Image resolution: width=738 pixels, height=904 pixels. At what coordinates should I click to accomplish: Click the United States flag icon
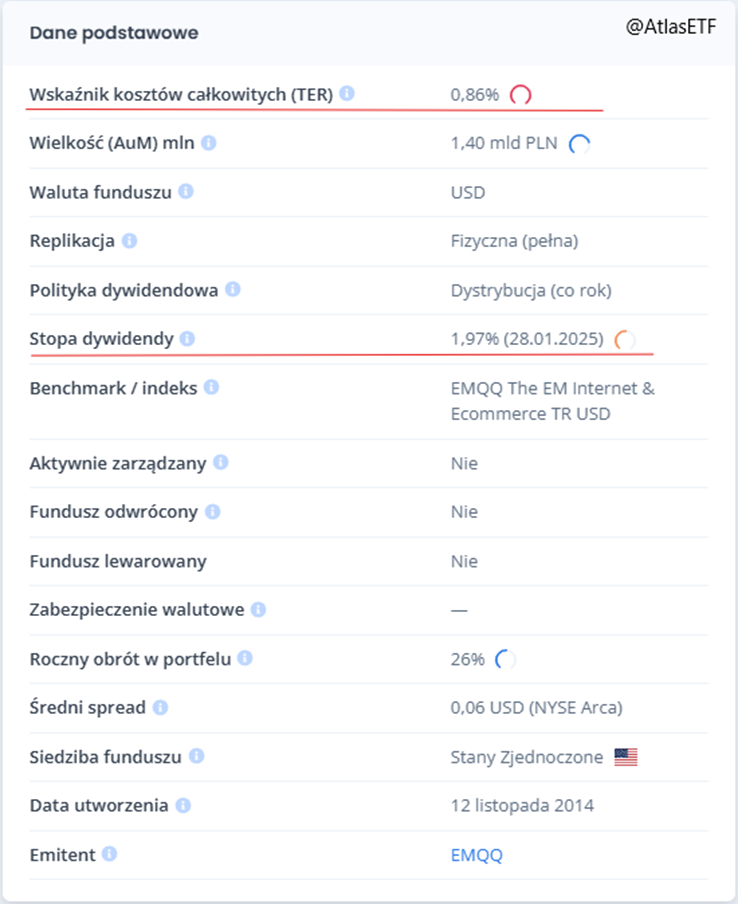(624, 757)
